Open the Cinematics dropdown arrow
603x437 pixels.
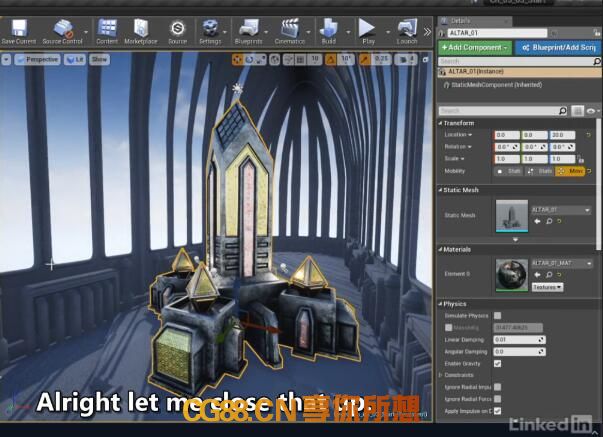[x=308, y=32]
